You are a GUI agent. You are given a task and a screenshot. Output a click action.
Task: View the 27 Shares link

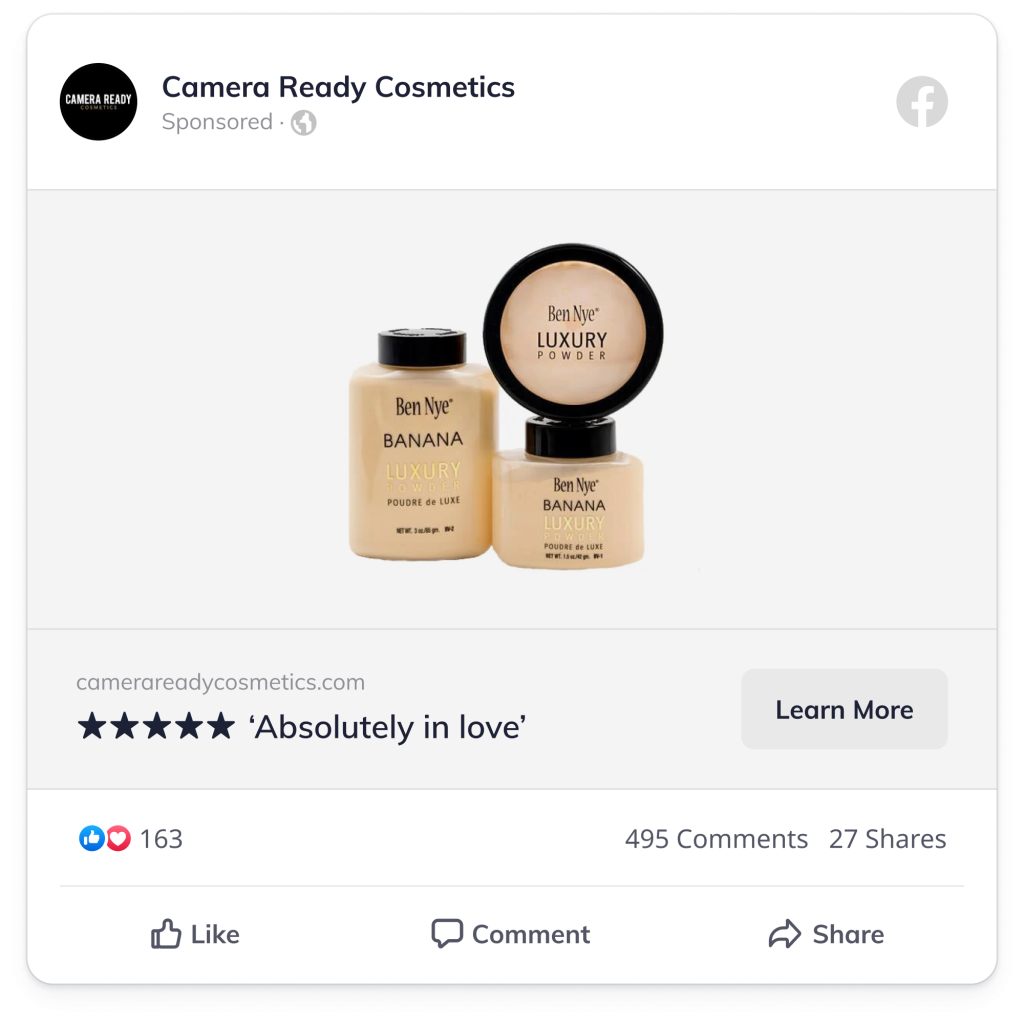pyautogui.click(x=888, y=839)
